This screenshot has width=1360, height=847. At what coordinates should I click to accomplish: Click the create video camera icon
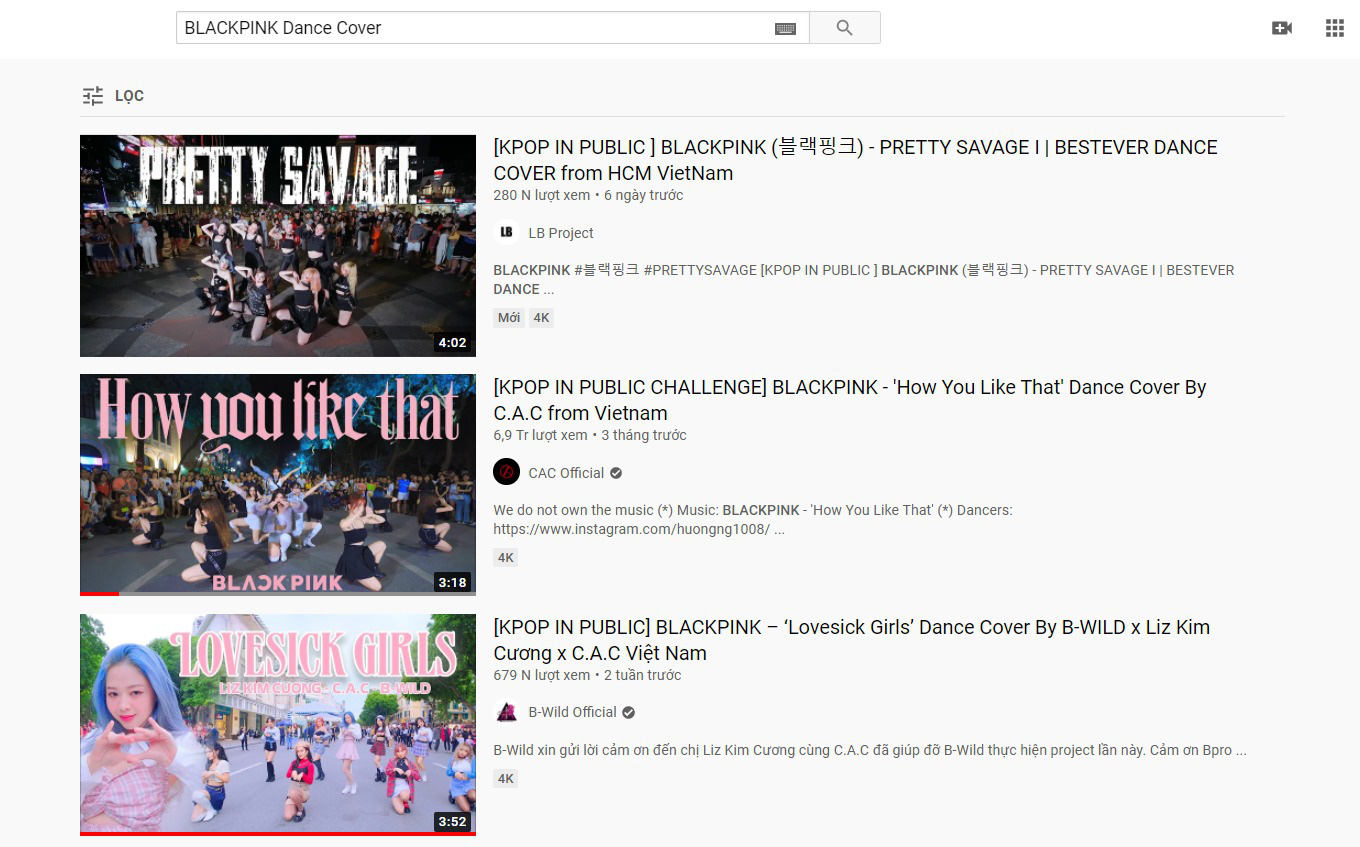pos(1282,28)
